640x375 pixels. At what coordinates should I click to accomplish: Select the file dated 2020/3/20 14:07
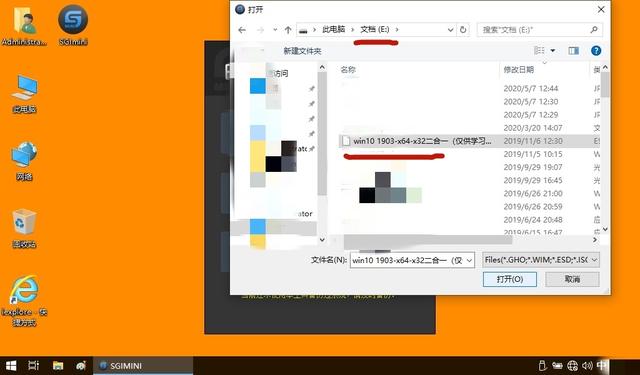click(469, 128)
